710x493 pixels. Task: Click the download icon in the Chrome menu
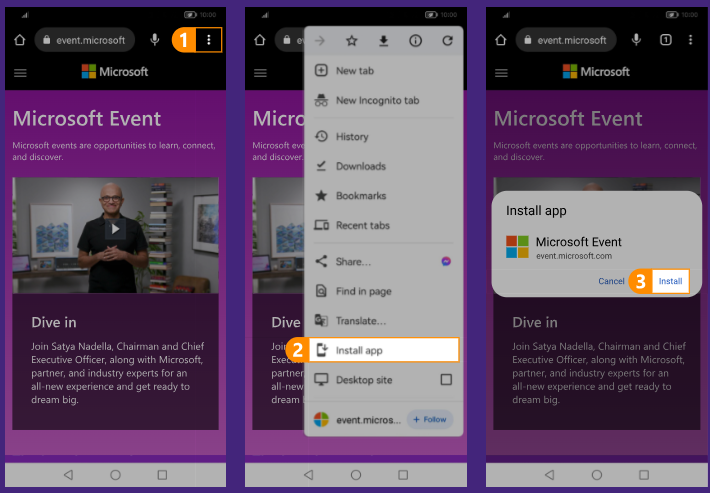tap(384, 41)
